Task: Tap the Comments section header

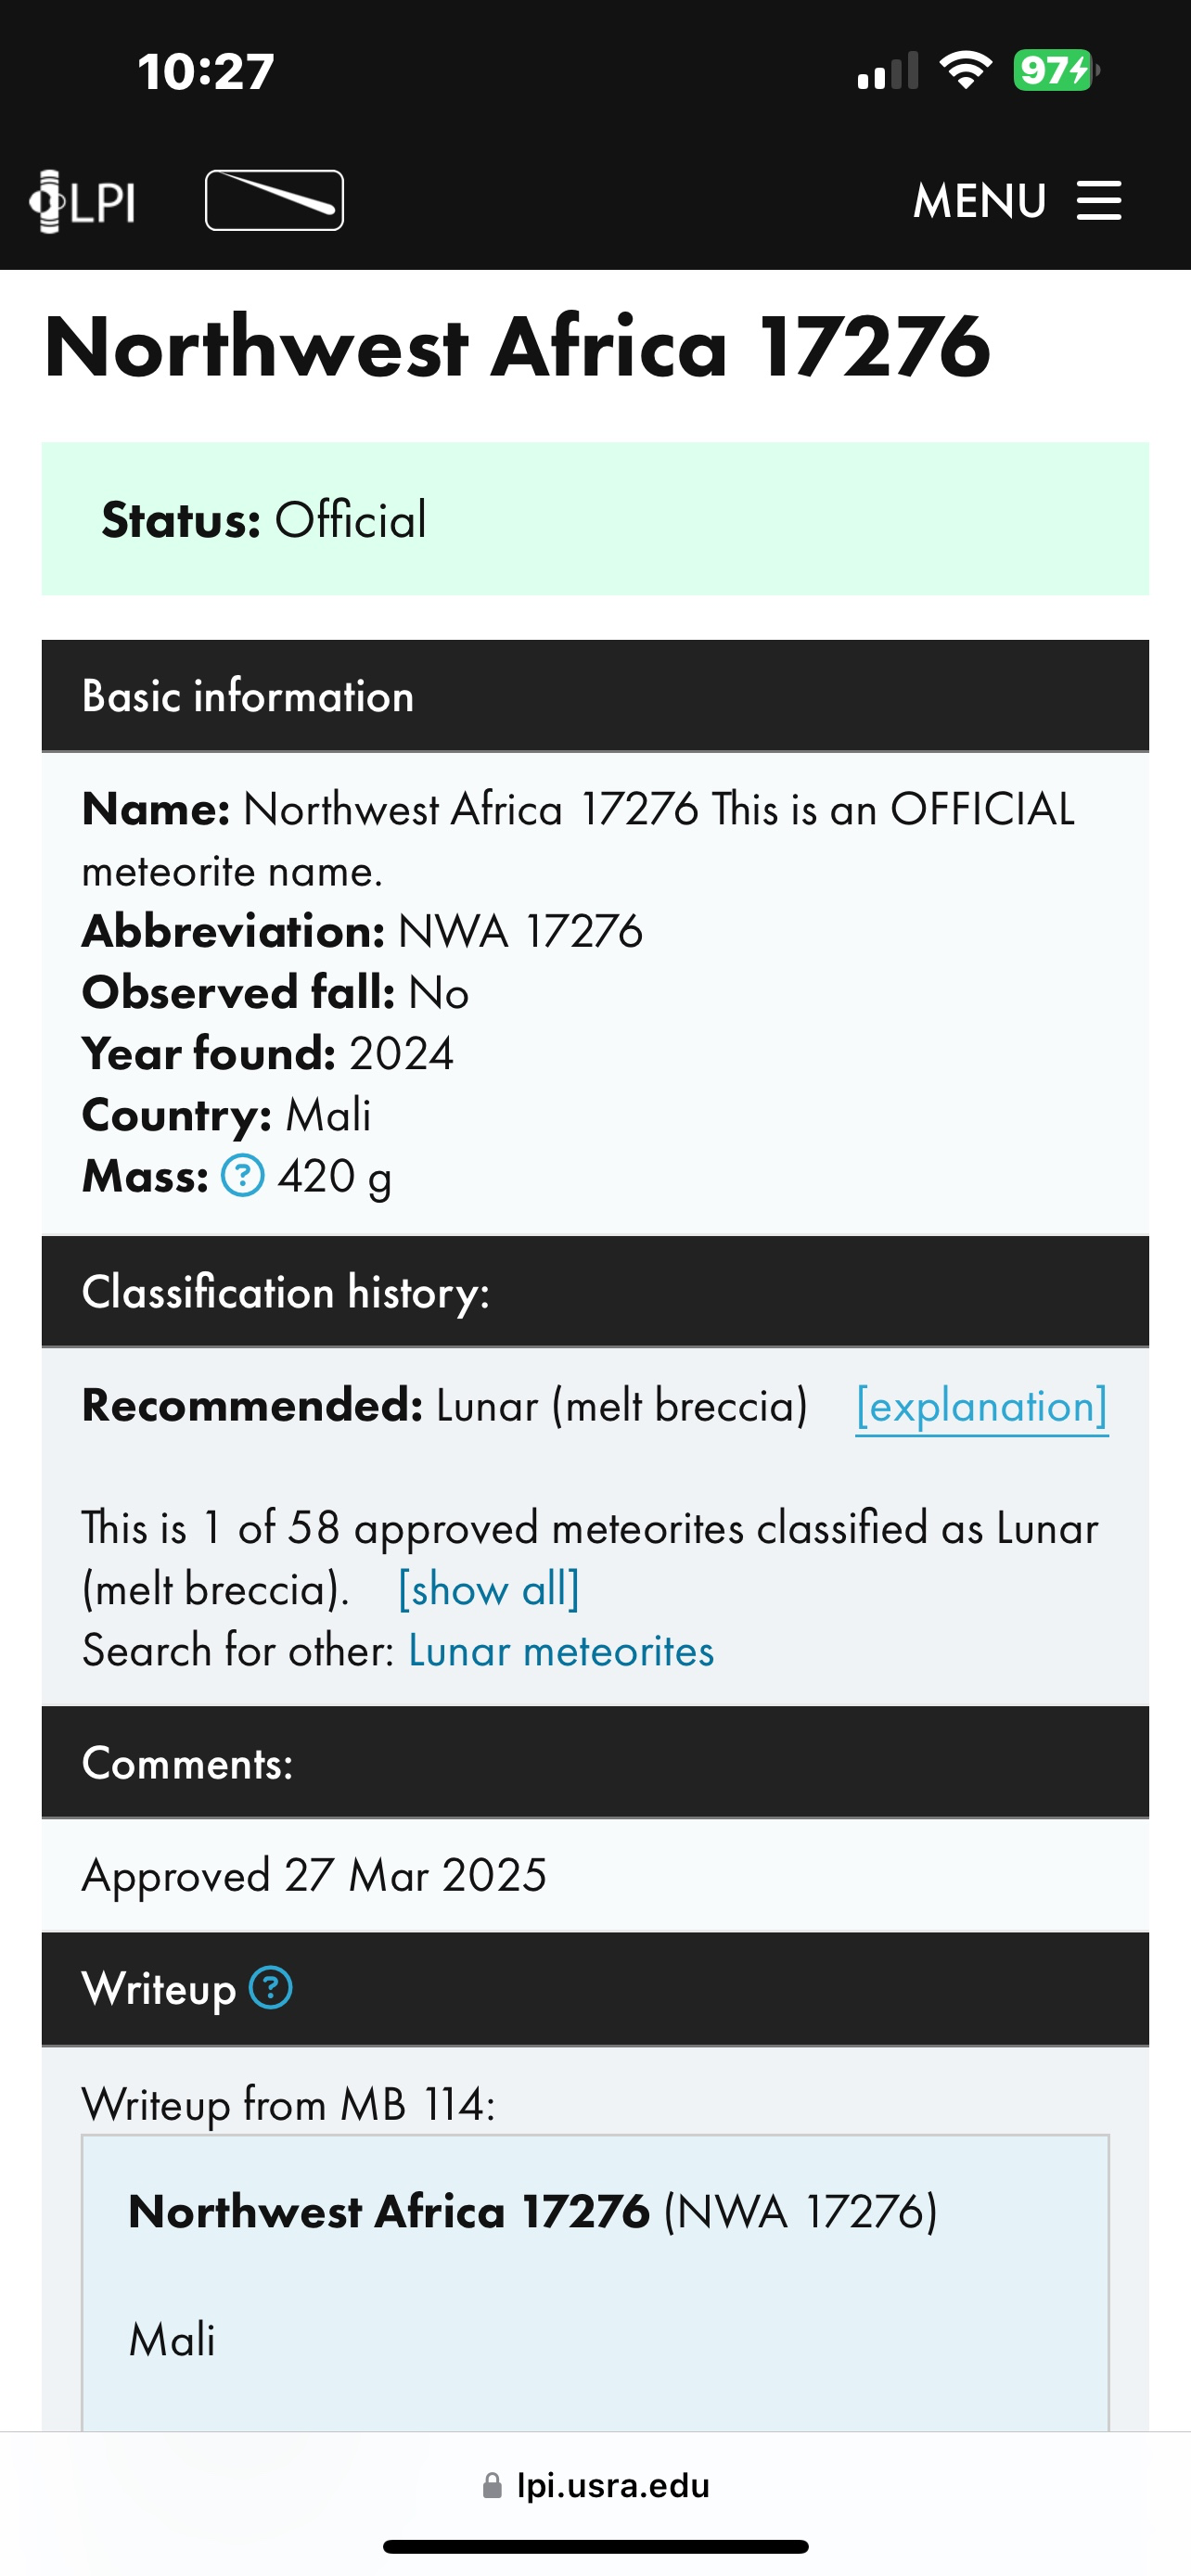Action: [x=188, y=1763]
